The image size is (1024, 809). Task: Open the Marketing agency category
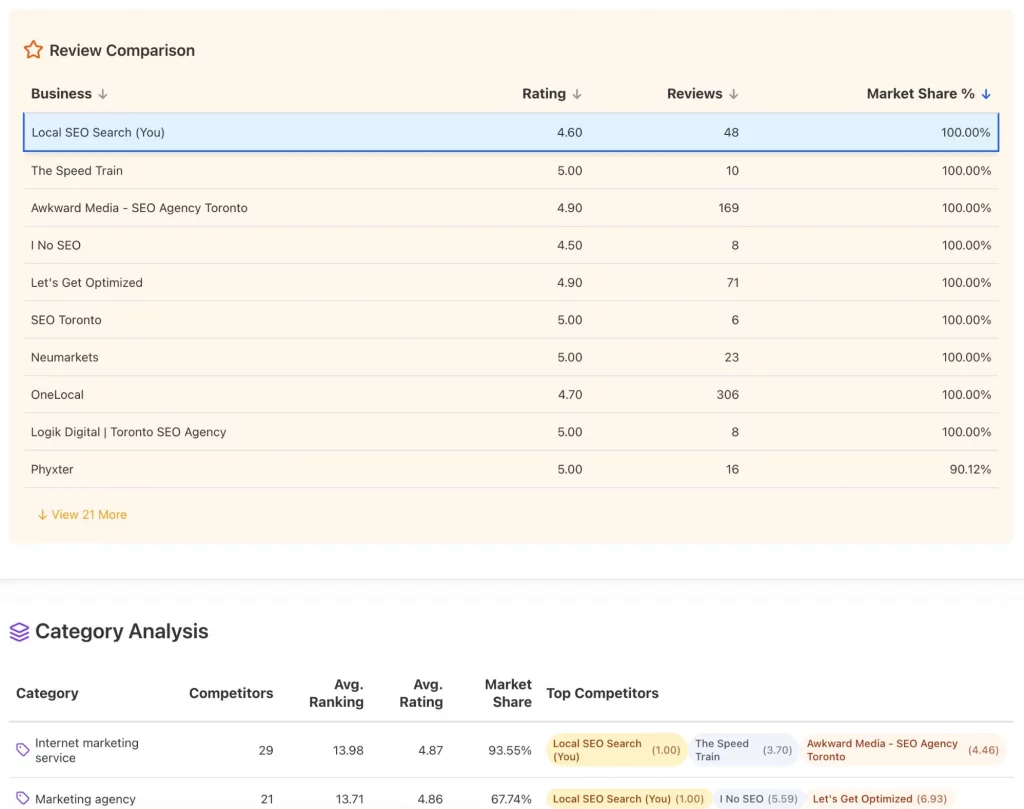coord(86,799)
